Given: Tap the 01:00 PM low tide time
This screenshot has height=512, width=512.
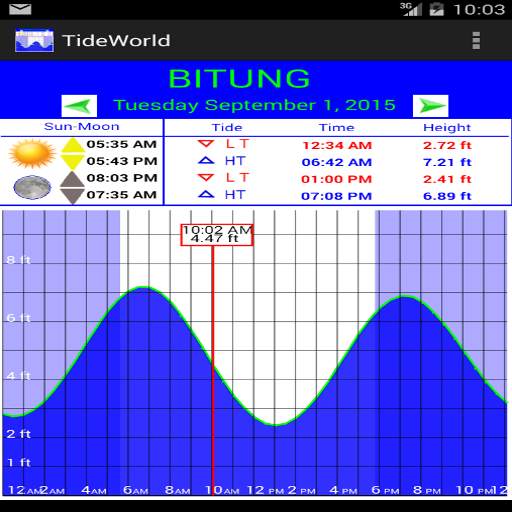Looking at the screenshot, I should tap(336, 179).
